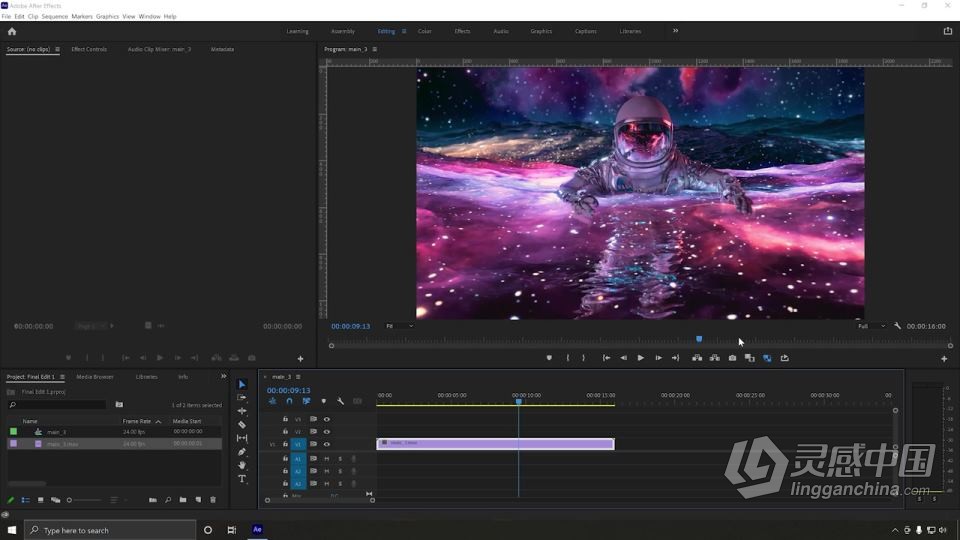Click New Item icon in Project panel
Viewport: 960px width, 540px height.
[x=198, y=500]
